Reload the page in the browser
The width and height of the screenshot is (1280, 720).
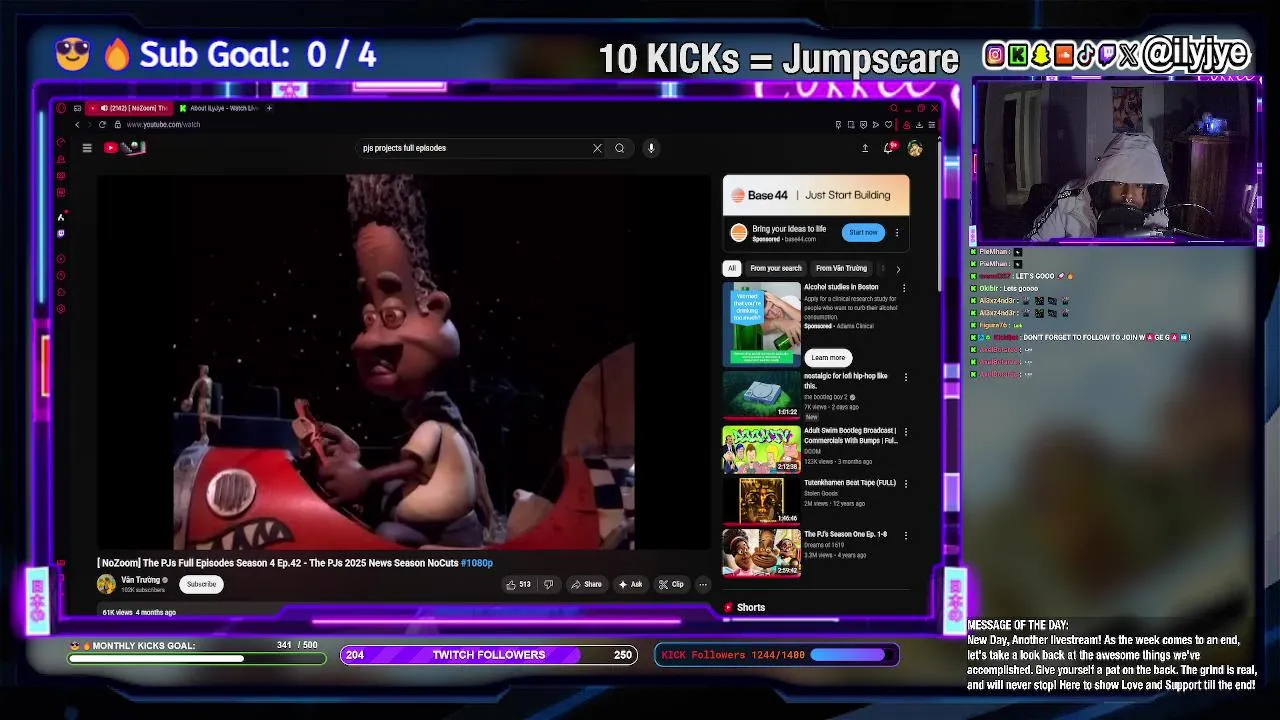102,124
